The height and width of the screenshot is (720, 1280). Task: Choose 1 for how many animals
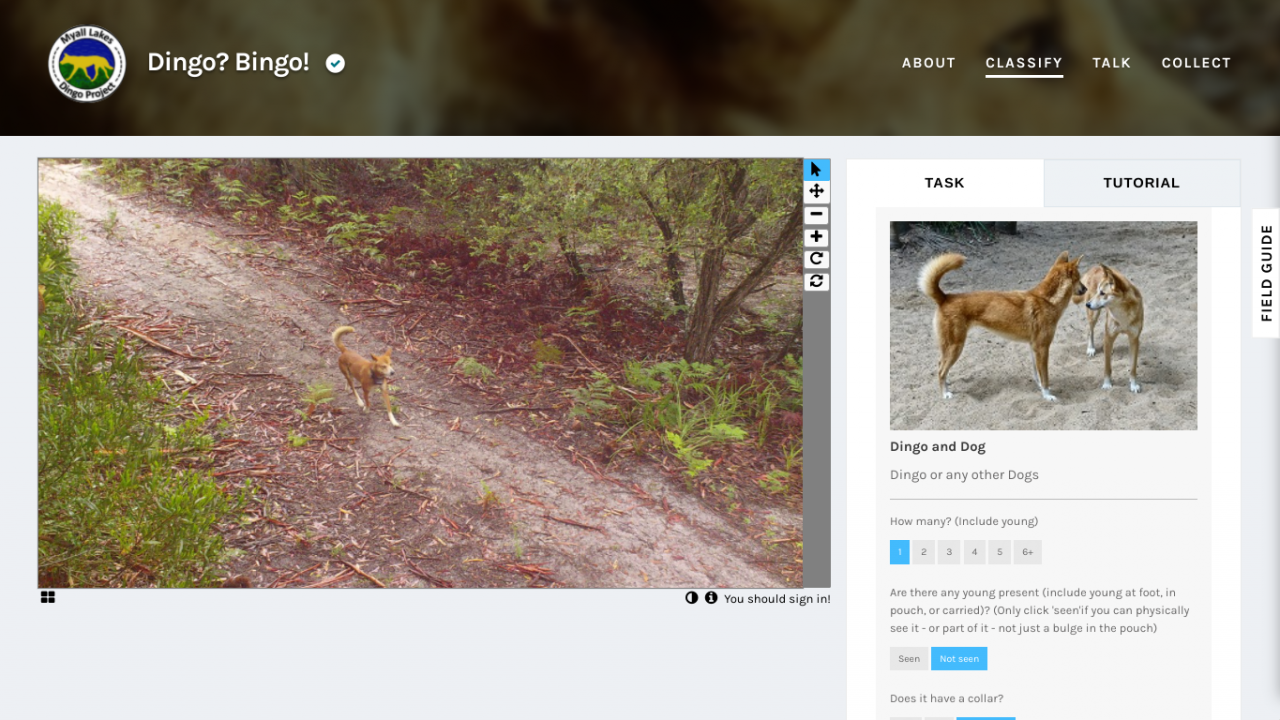[900, 552]
